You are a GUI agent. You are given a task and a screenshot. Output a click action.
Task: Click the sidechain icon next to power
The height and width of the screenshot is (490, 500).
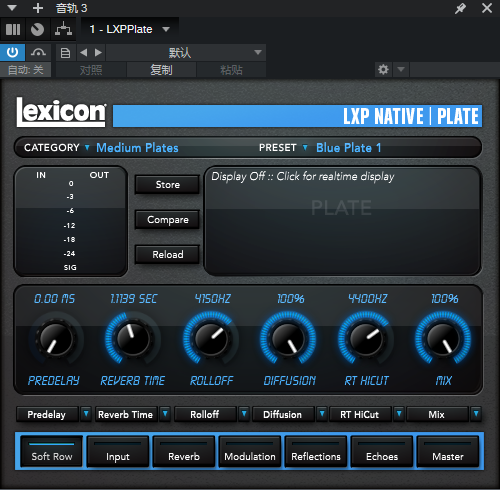38,52
